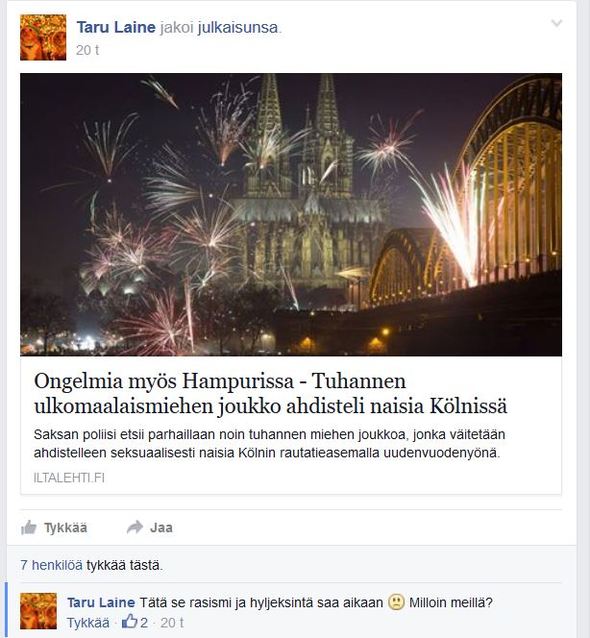The height and width of the screenshot is (638, 590).
Task: Open the post options chevron menu
Action: pyautogui.click(x=556, y=23)
